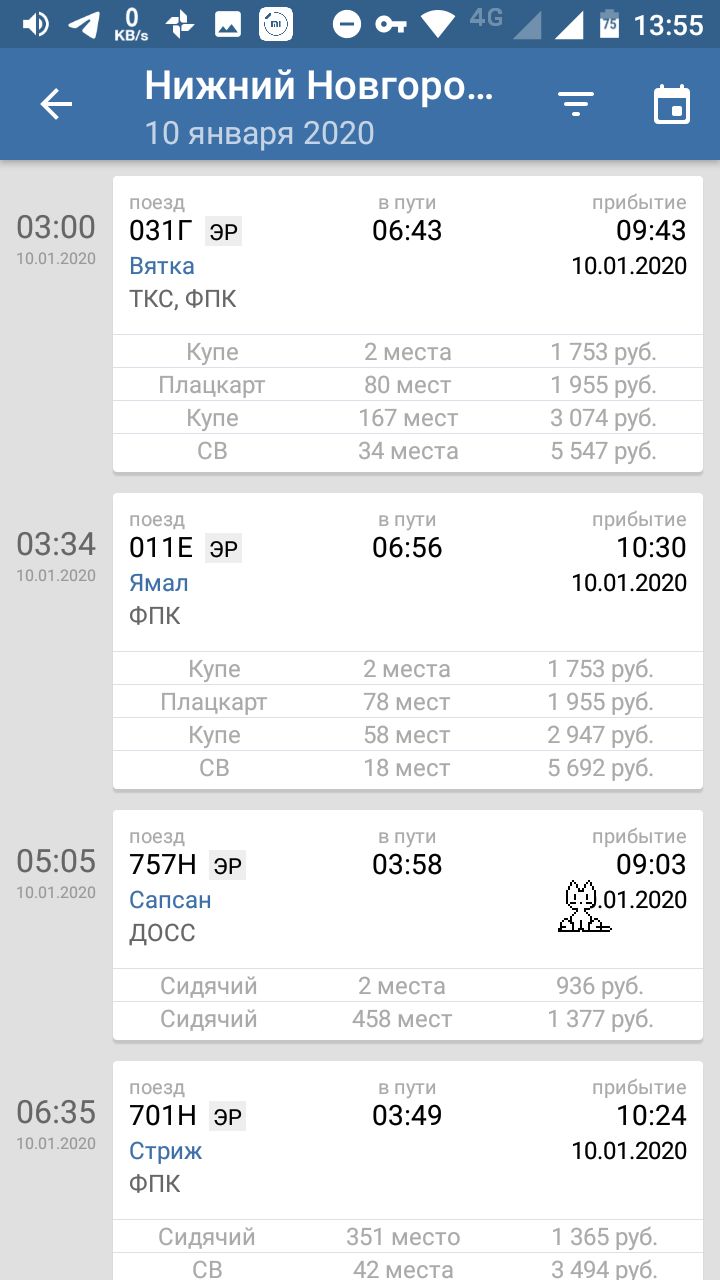Image resolution: width=720 pixels, height=1280 pixels.
Task: Tap the back arrow icon
Action: coord(56,104)
